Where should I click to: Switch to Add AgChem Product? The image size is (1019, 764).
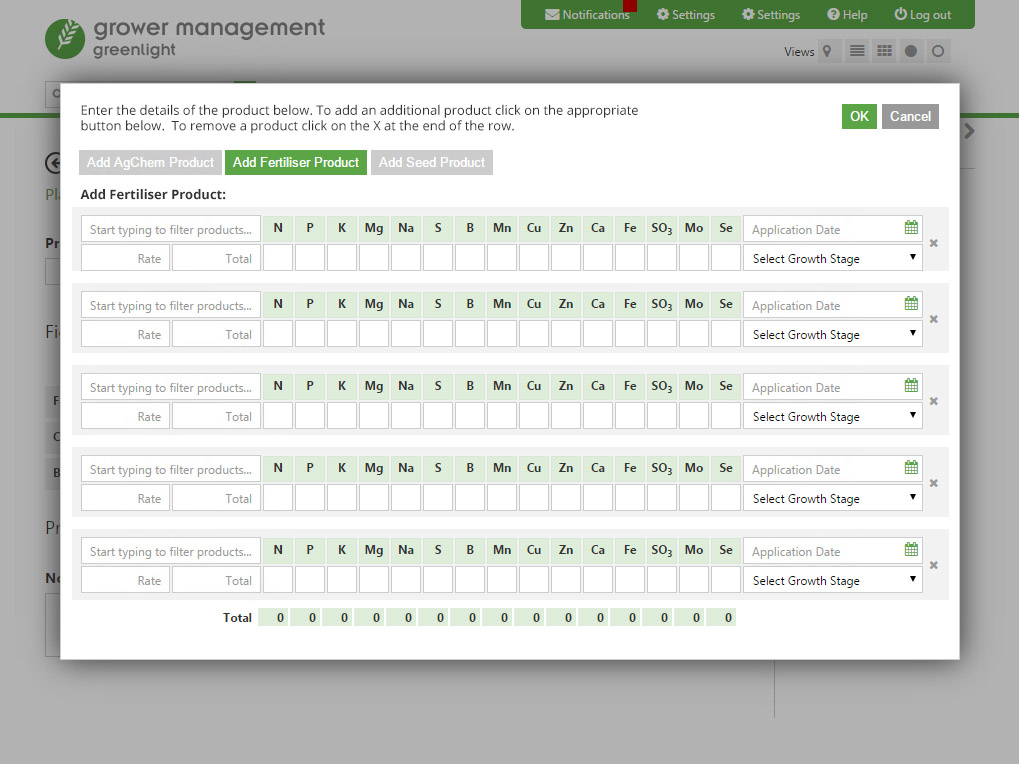[149, 162]
